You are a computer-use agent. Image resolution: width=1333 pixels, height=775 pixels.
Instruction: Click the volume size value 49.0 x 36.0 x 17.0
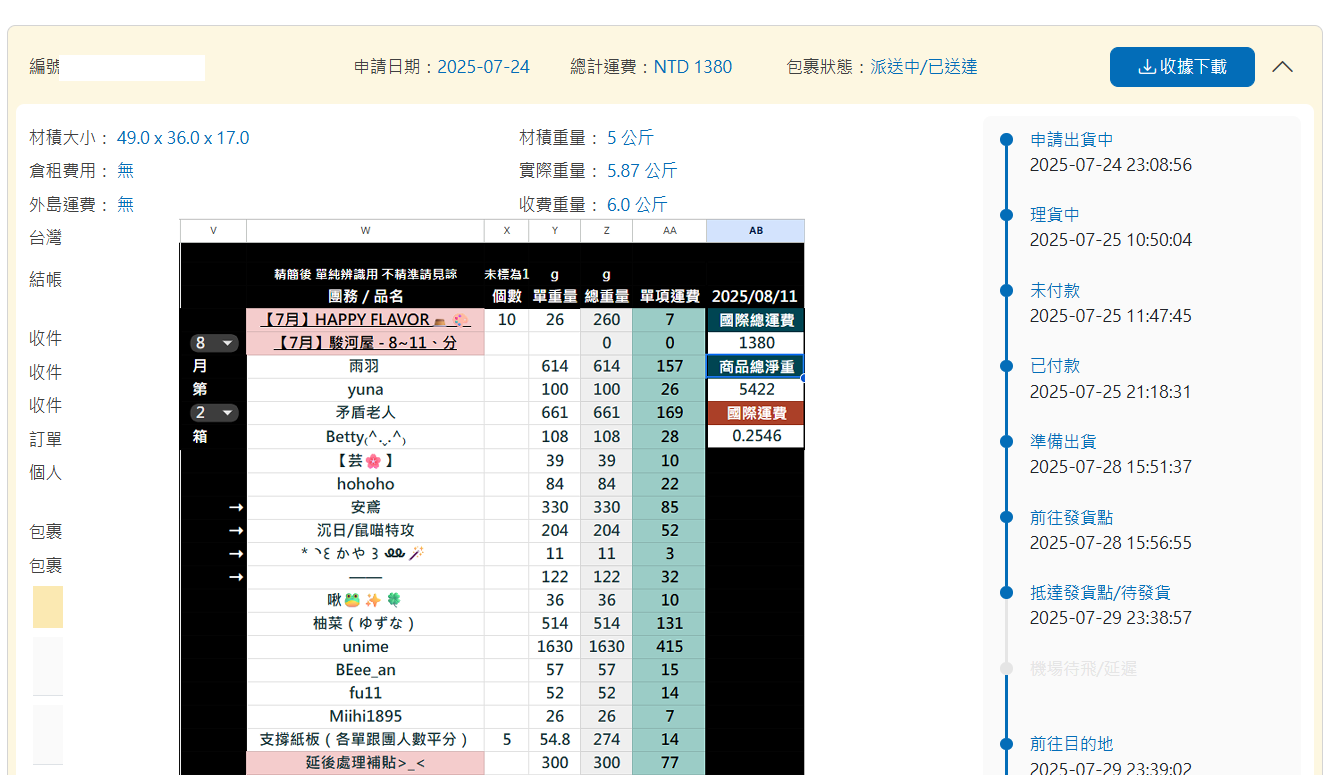click(183, 138)
